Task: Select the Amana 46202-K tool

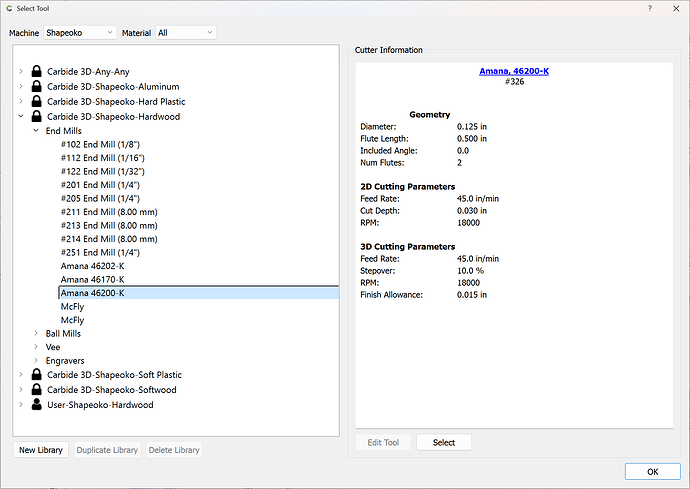Action: tap(92, 266)
